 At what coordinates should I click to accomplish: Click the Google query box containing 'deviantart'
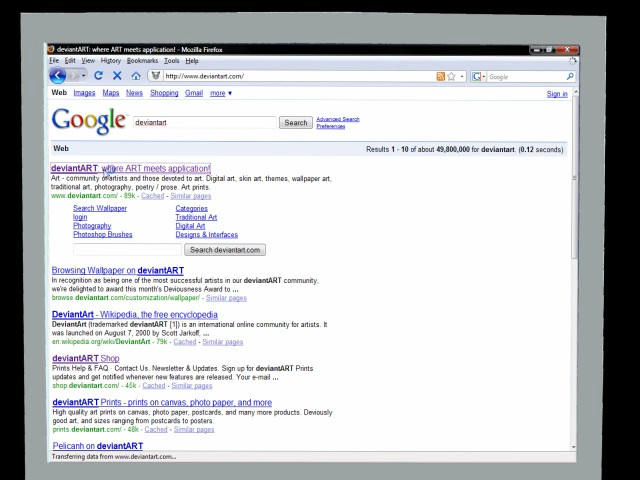205,122
